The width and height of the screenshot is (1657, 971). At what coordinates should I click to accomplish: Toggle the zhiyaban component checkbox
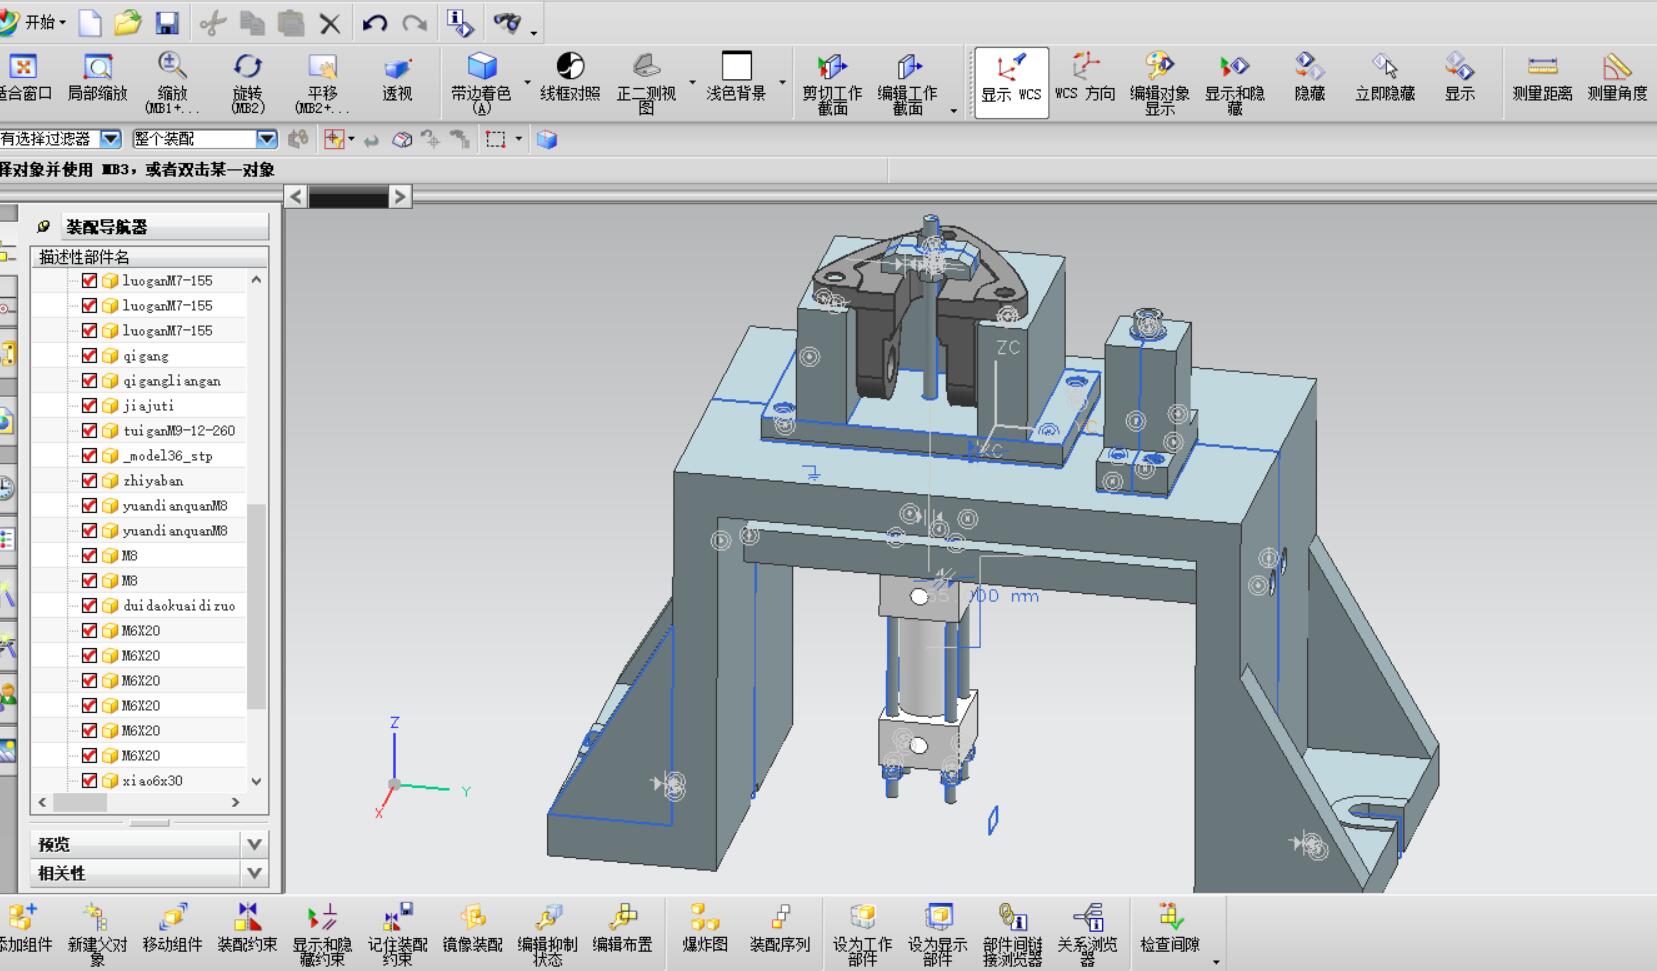pyautogui.click(x=89, y=480)
